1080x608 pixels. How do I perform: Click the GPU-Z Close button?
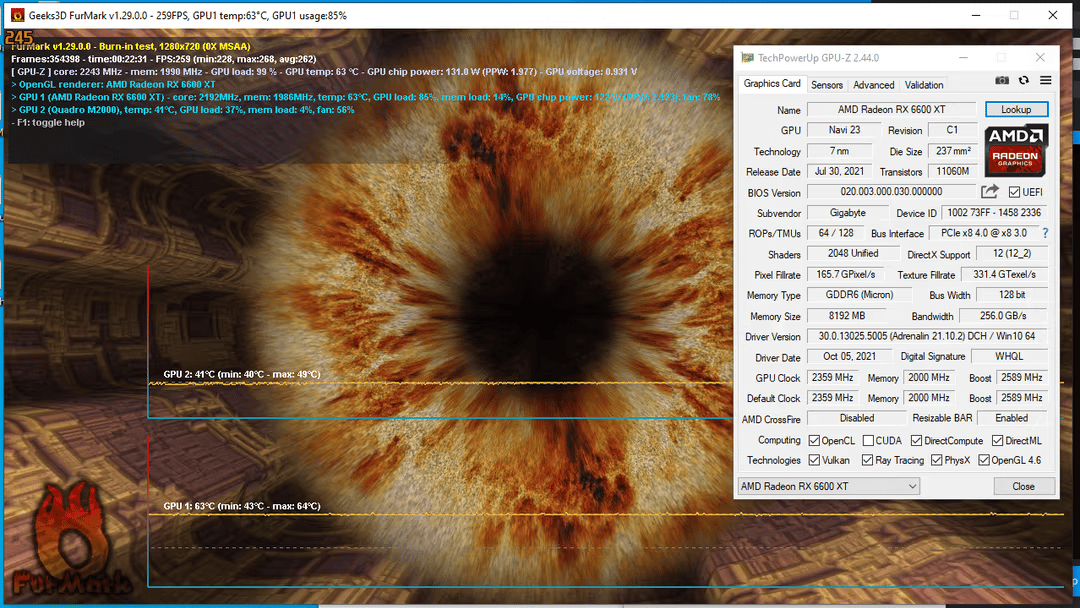[1024, 486]
